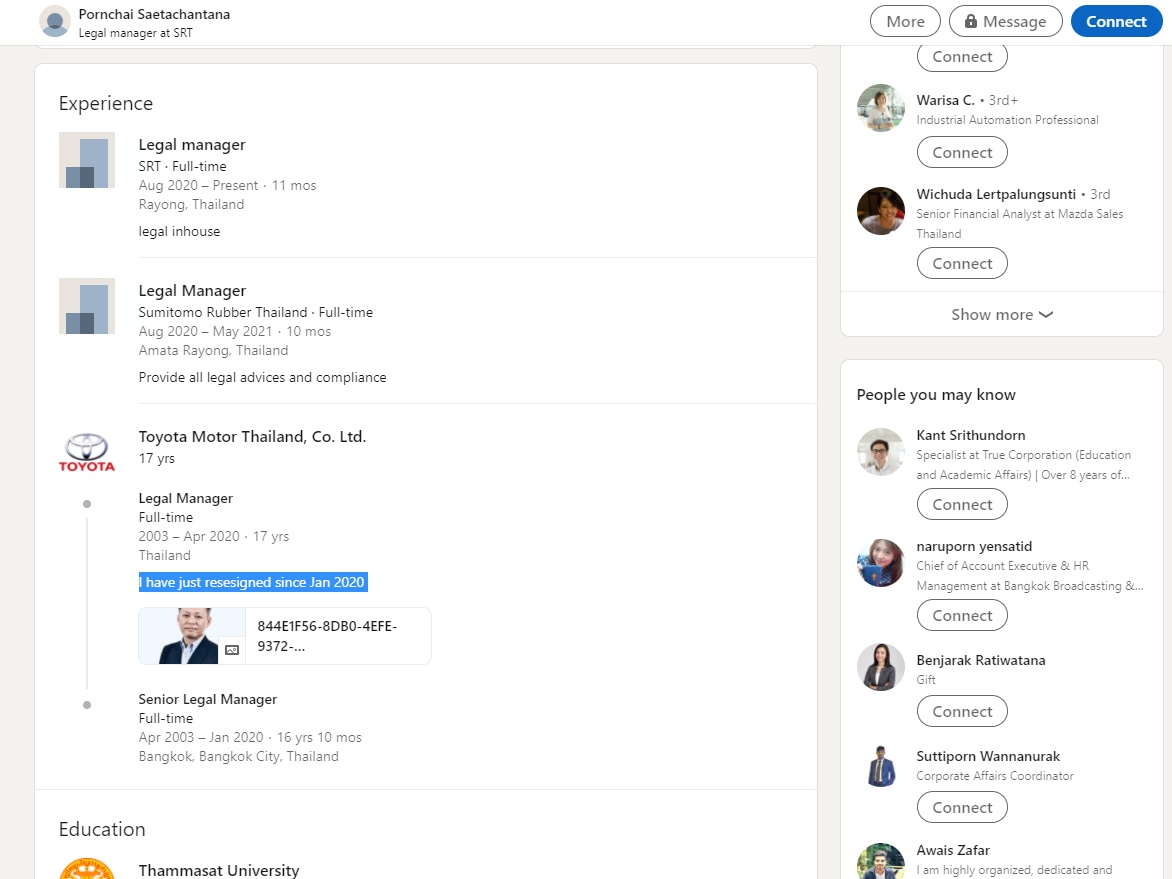1172x879 pixels.
Task: Open Wichuda Lertpalungsunti's profile photo
Action: [x=881, y=211]
